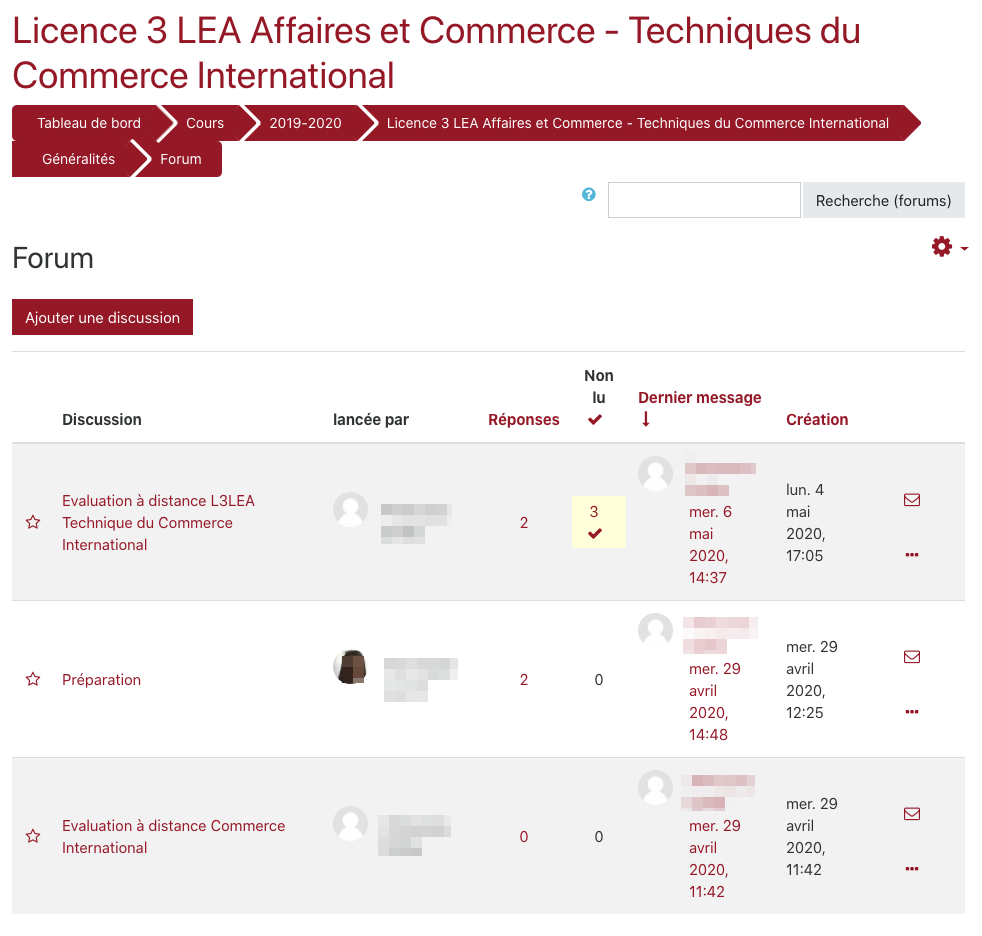Click envelope subscribe icon for Préparation row
This screenshot has width=982, height=936.
(911, 657)
